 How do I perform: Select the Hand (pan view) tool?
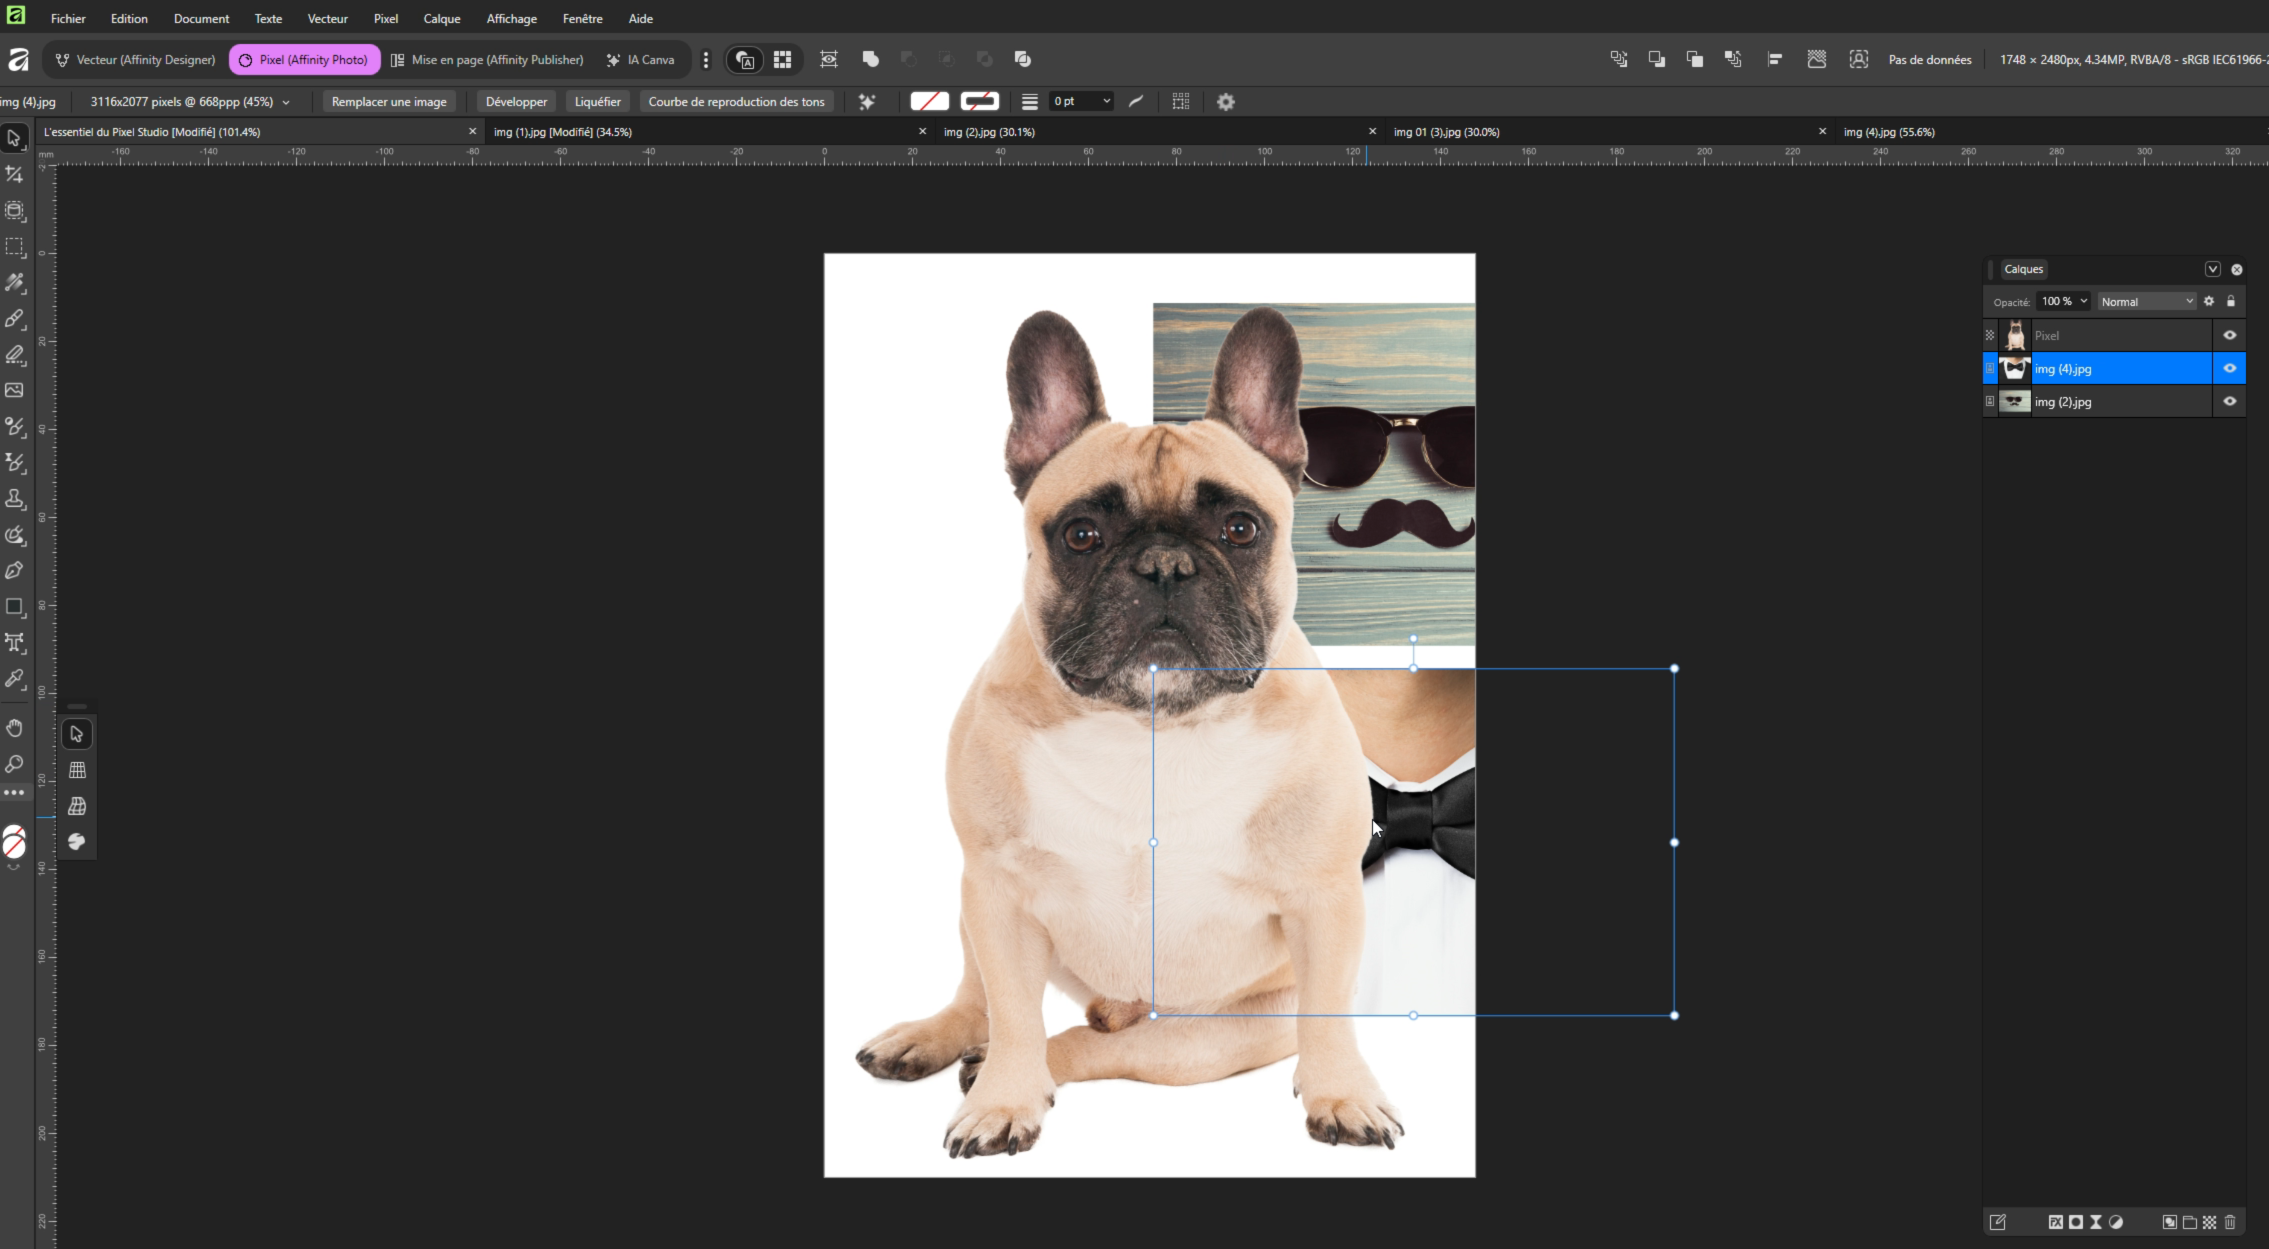coord(14,728)
